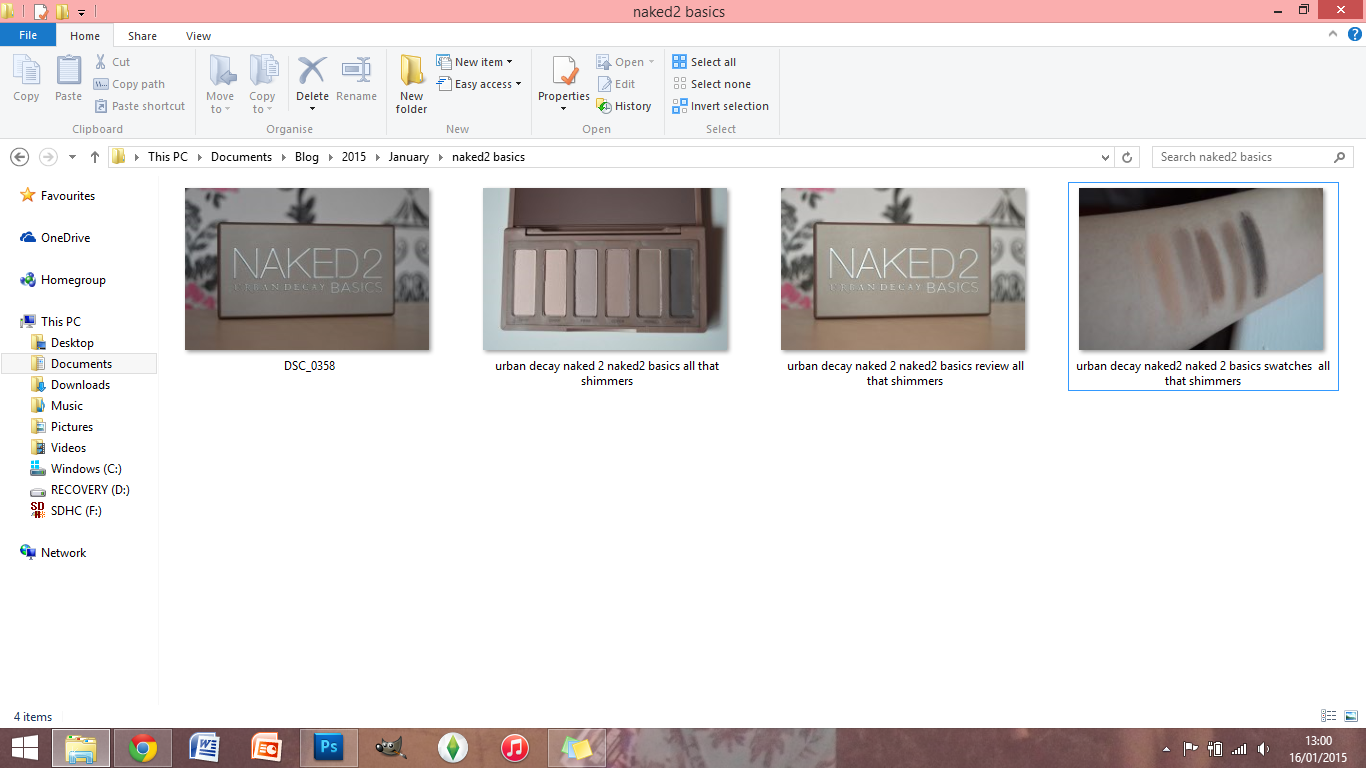Switch to details view in the status bar
The height and width of the screenshot is (768, 1366).
pos(1329,716)
